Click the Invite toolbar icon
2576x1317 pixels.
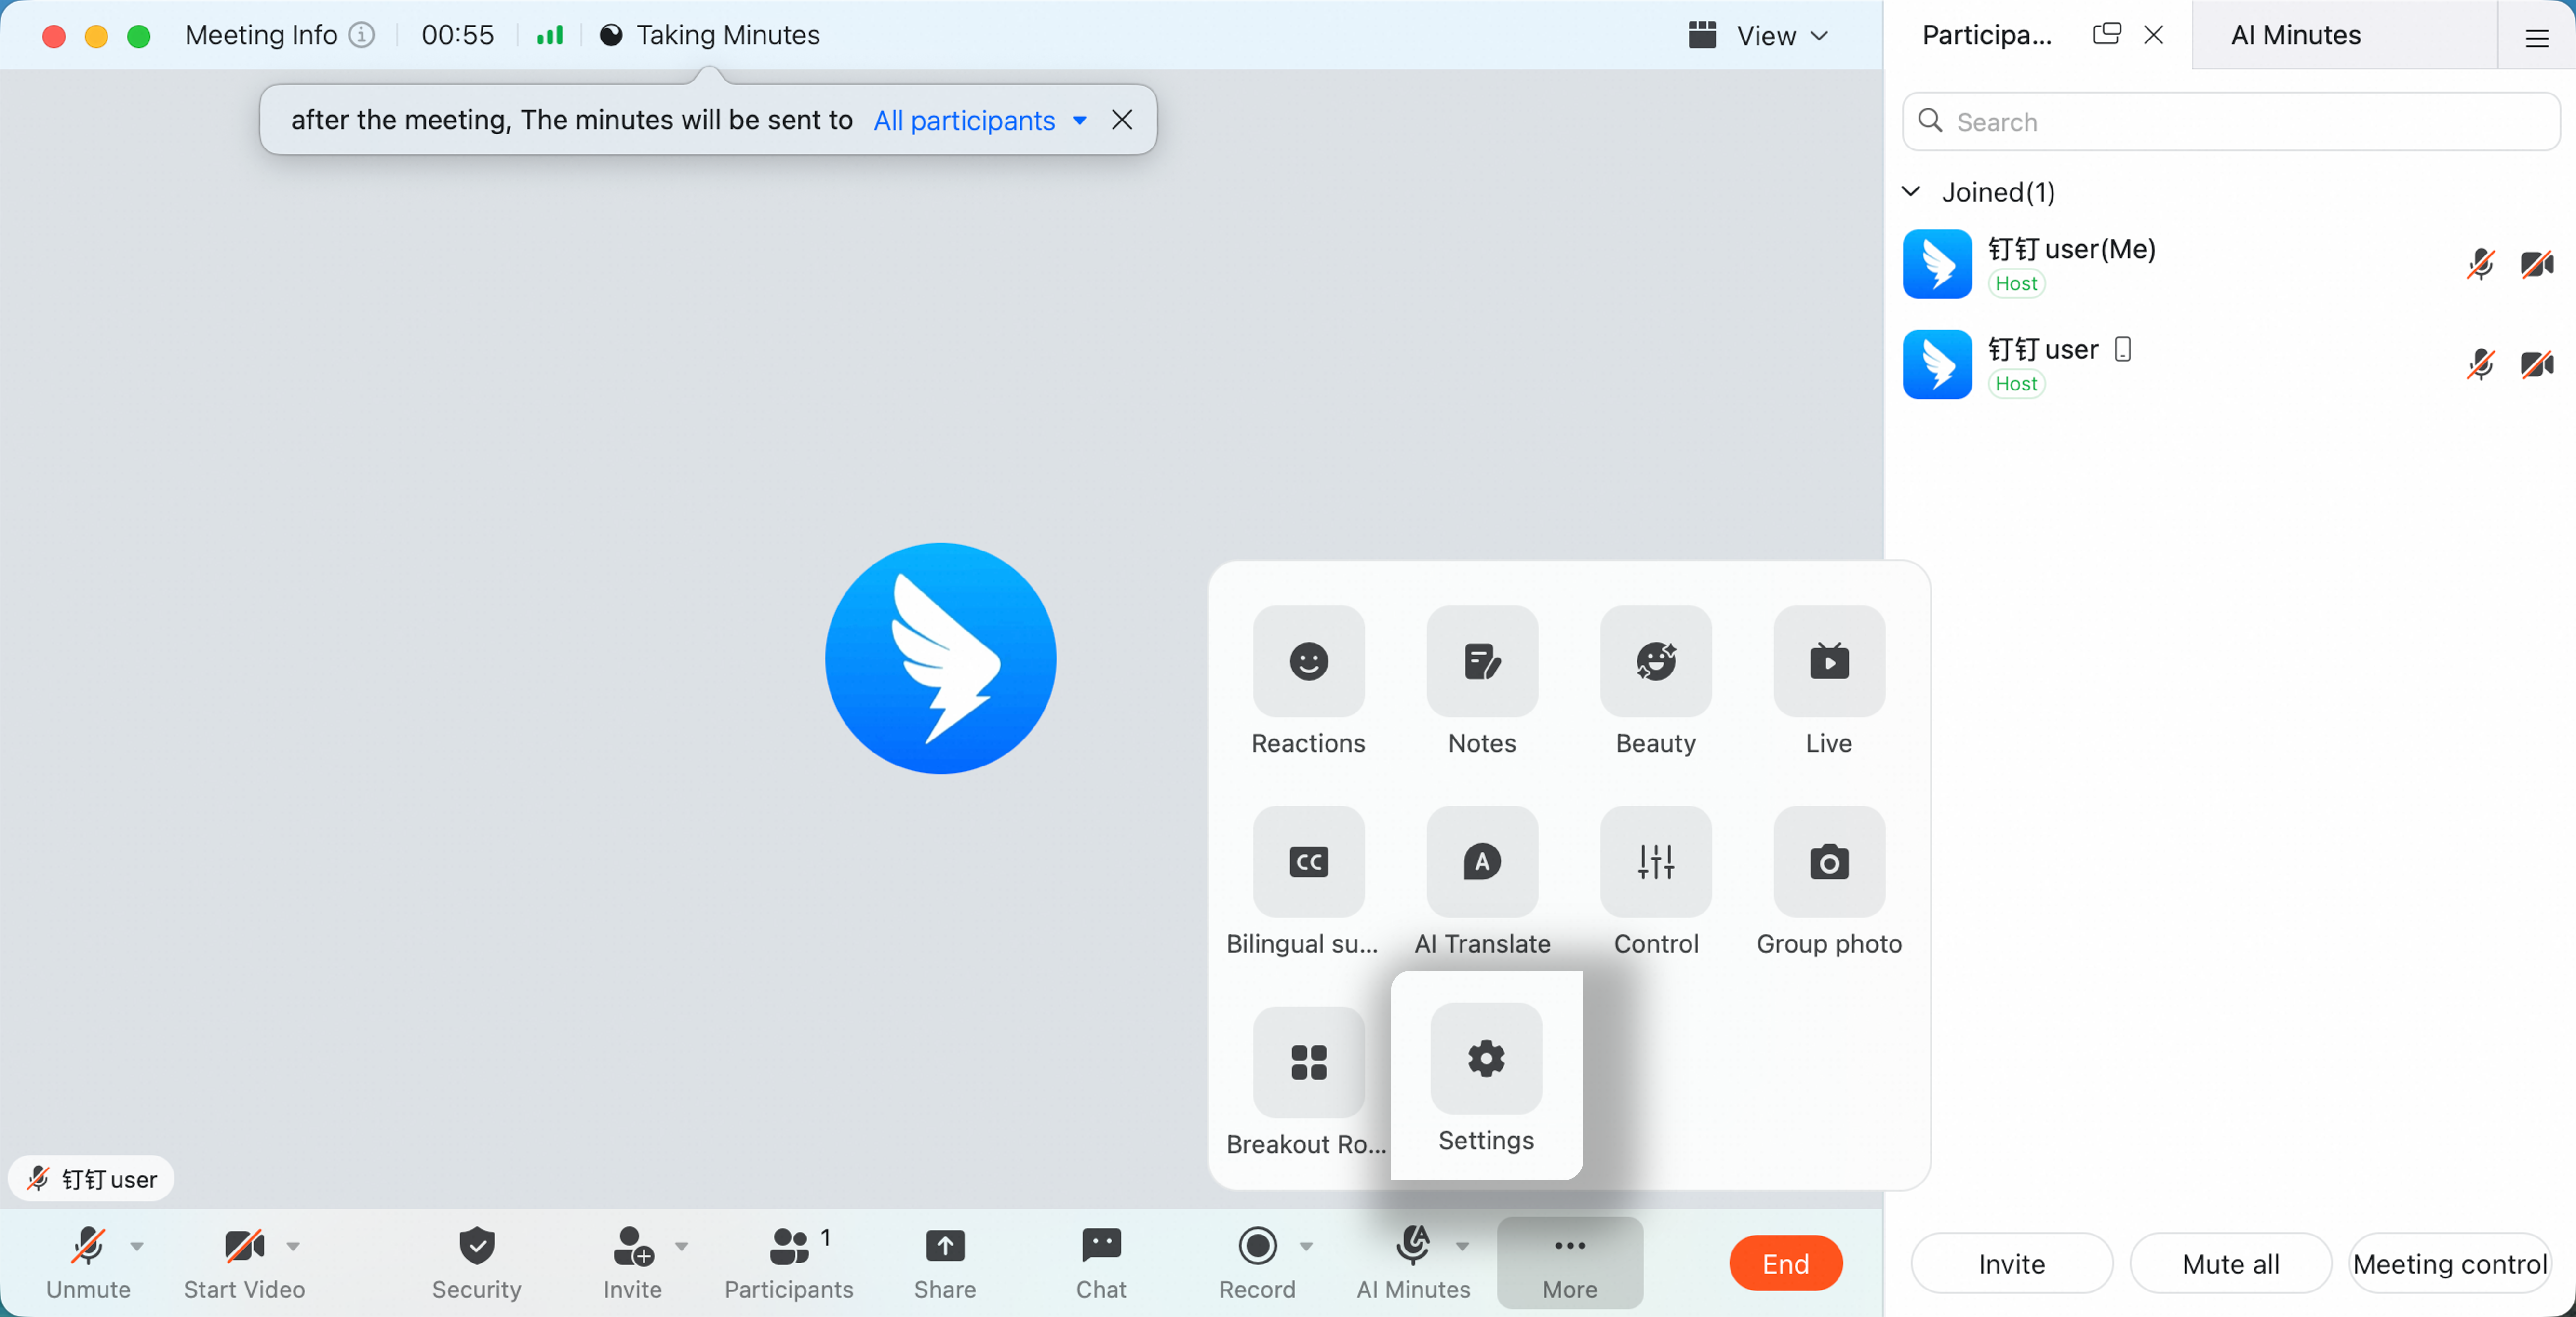coord(632,1263)
